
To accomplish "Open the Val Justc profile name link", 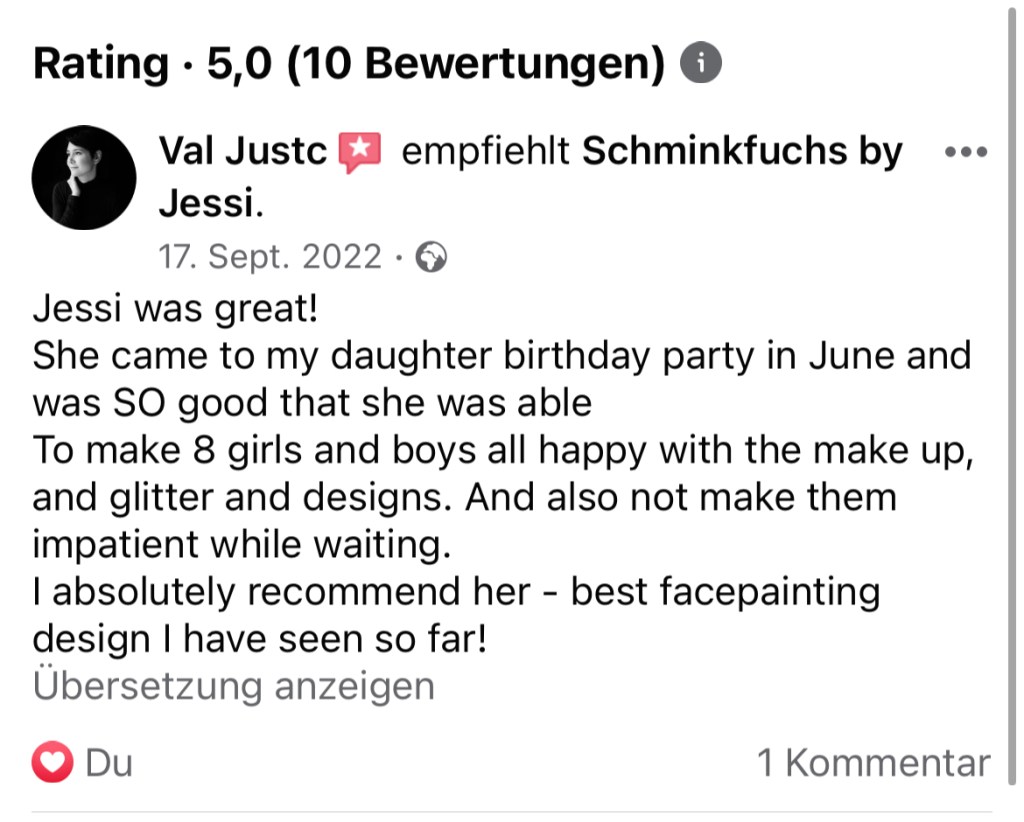I will (243, 152).
